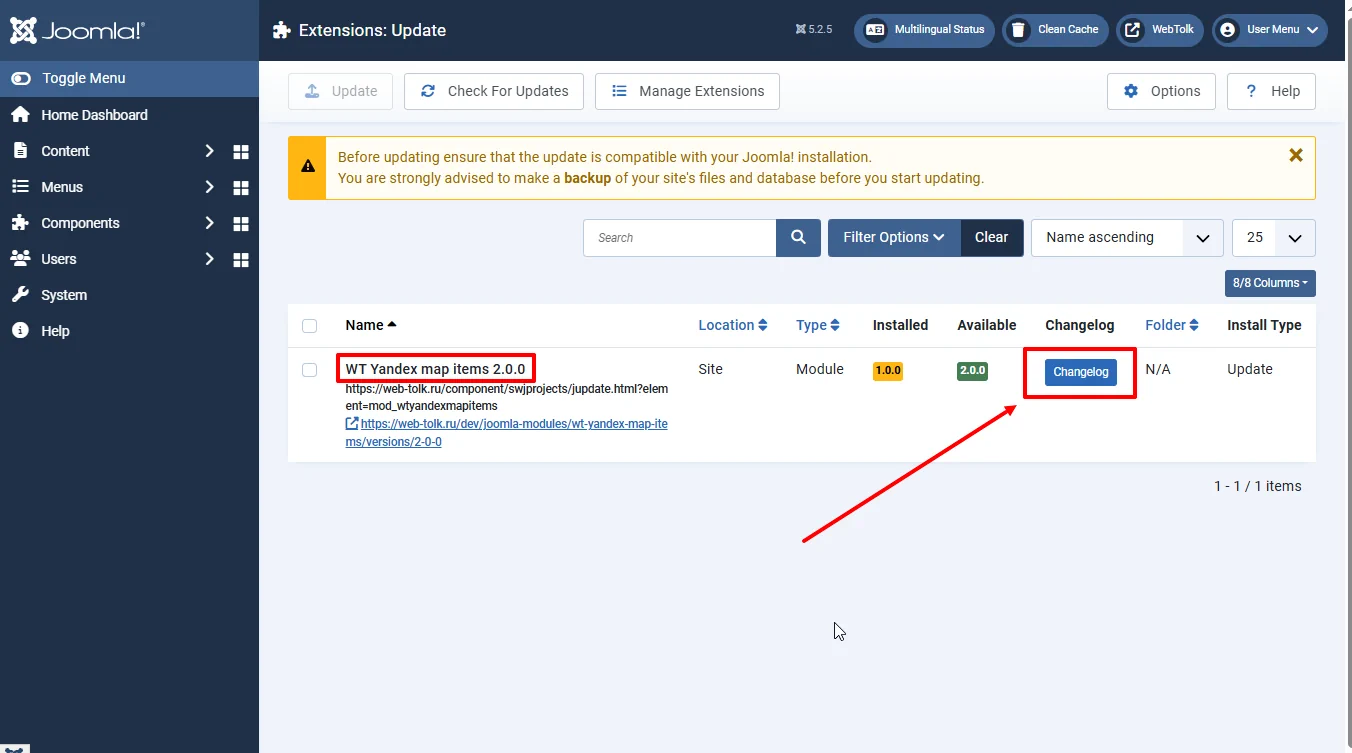This screenshot has width=1352, height=753.
Task: Click the Components puzzle icon
Action: click(x=20, y=223)
